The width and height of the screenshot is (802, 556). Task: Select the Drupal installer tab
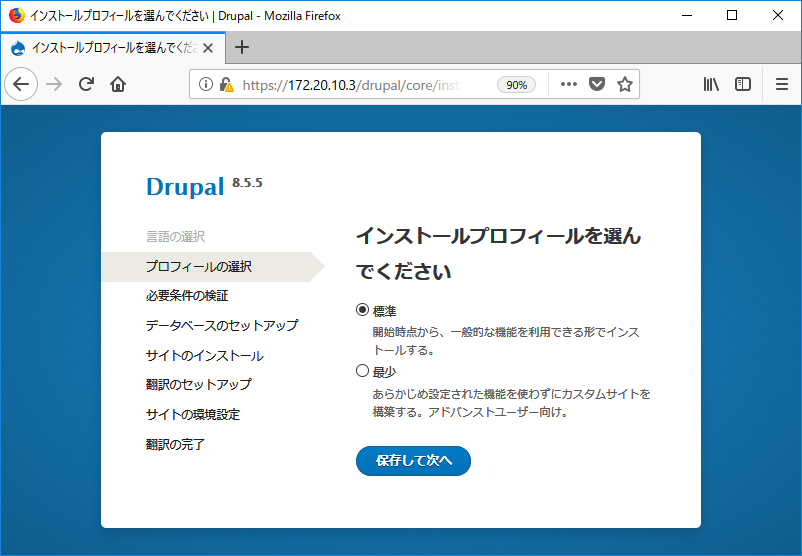pyautogui.click(x=113, y=48)
